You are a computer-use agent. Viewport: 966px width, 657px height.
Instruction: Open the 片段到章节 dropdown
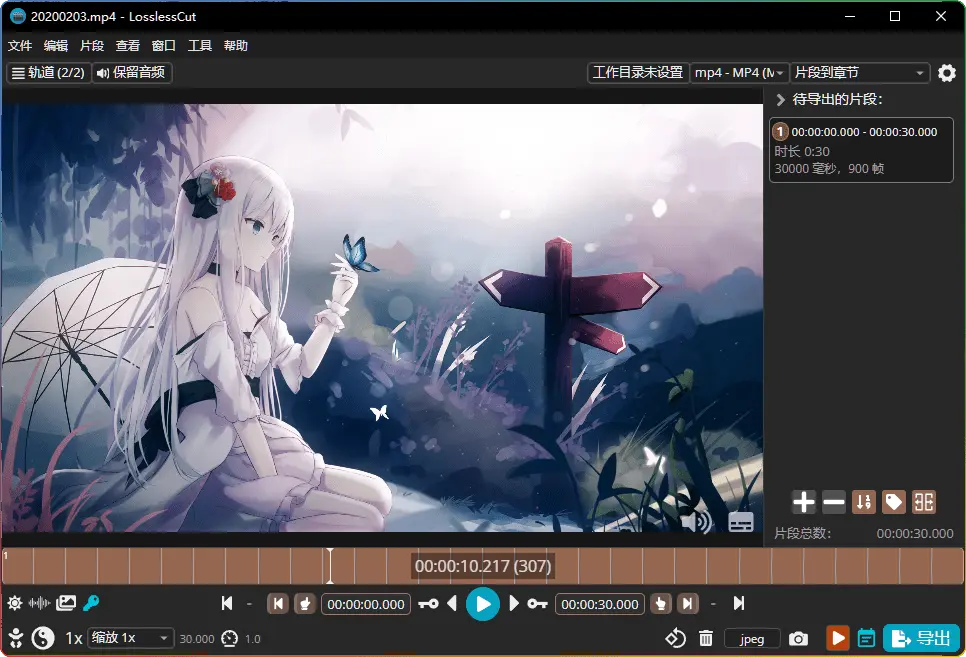[x=860, y=73]
